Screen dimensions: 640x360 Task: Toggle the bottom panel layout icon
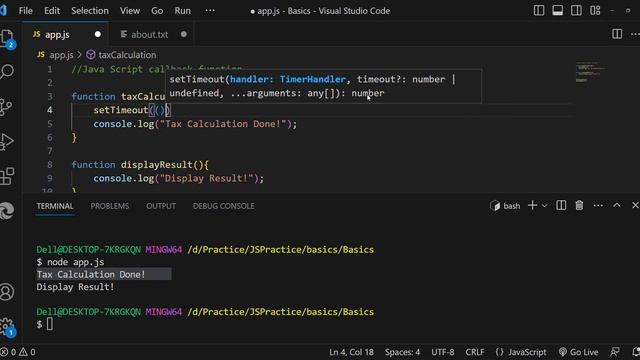(558, 11)
